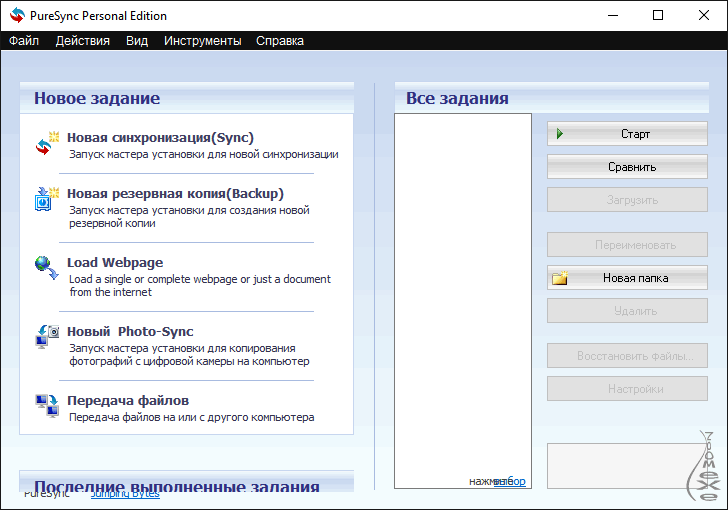Click the Сравнить button

(627, 167)
